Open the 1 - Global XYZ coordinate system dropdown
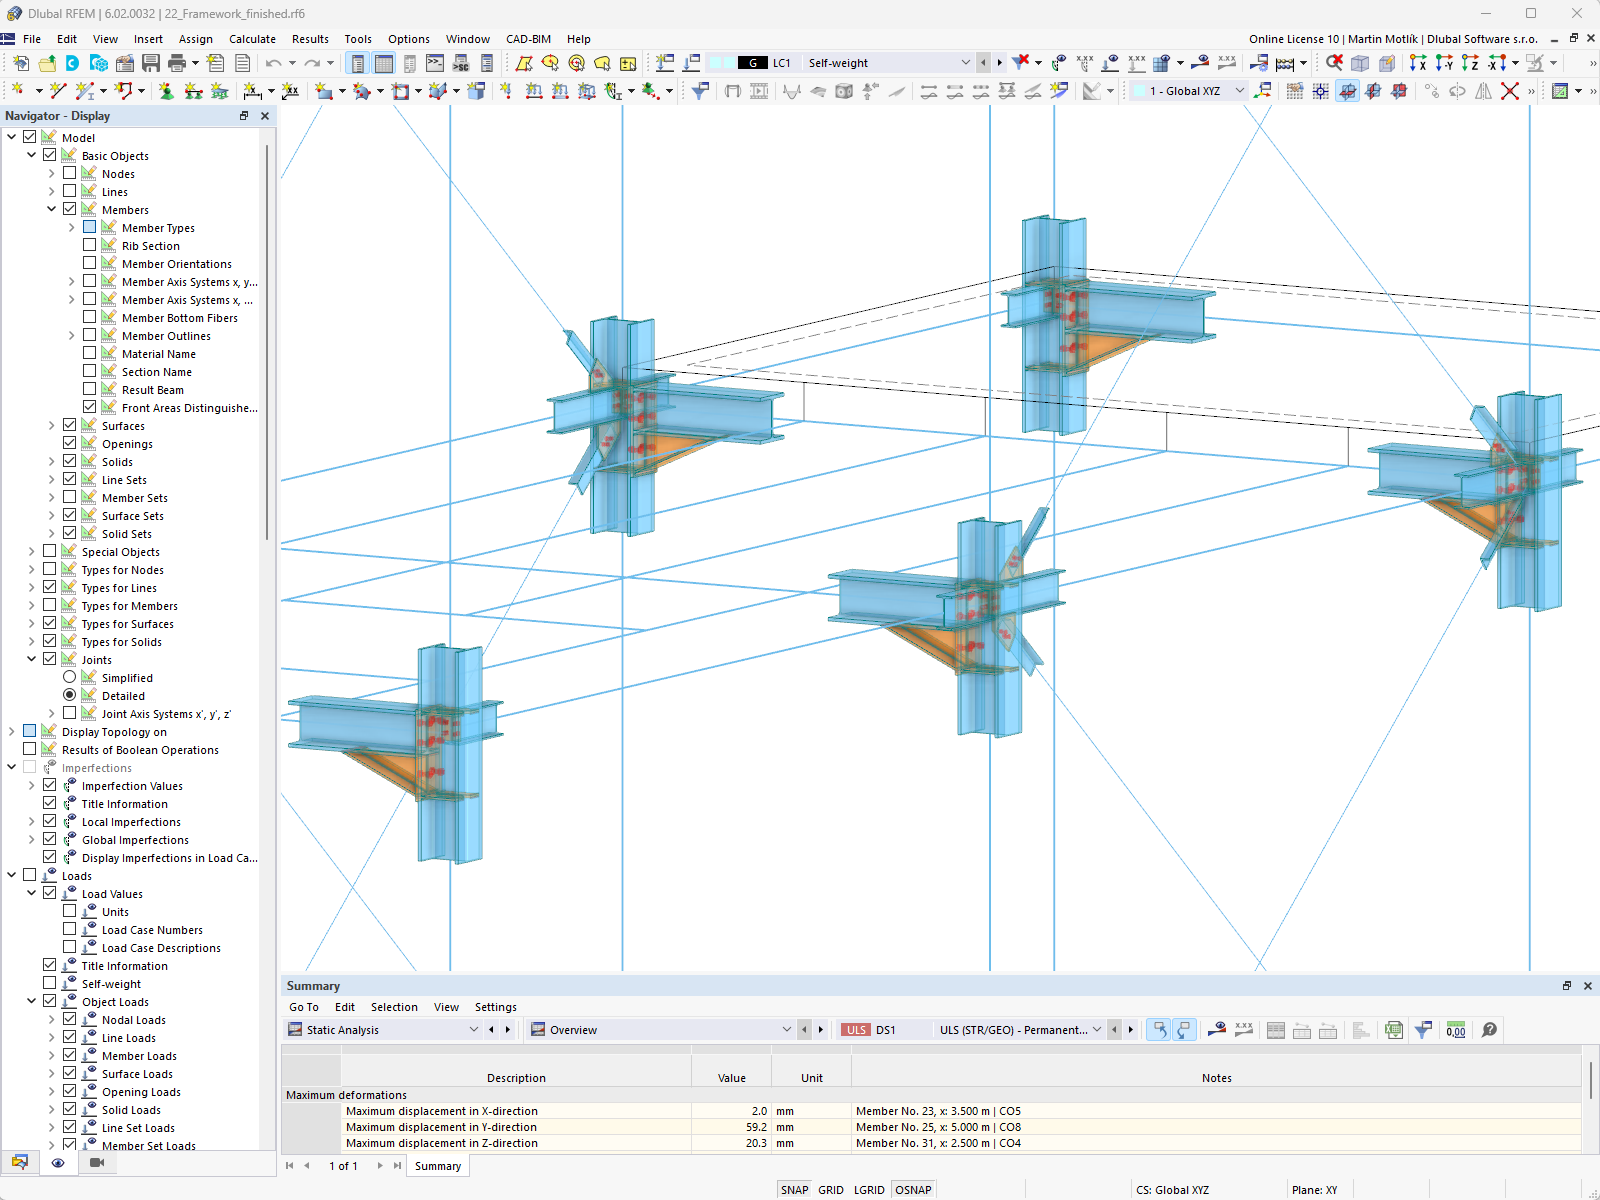This screenshot has height=1200, width=1600. (1240, 91)
